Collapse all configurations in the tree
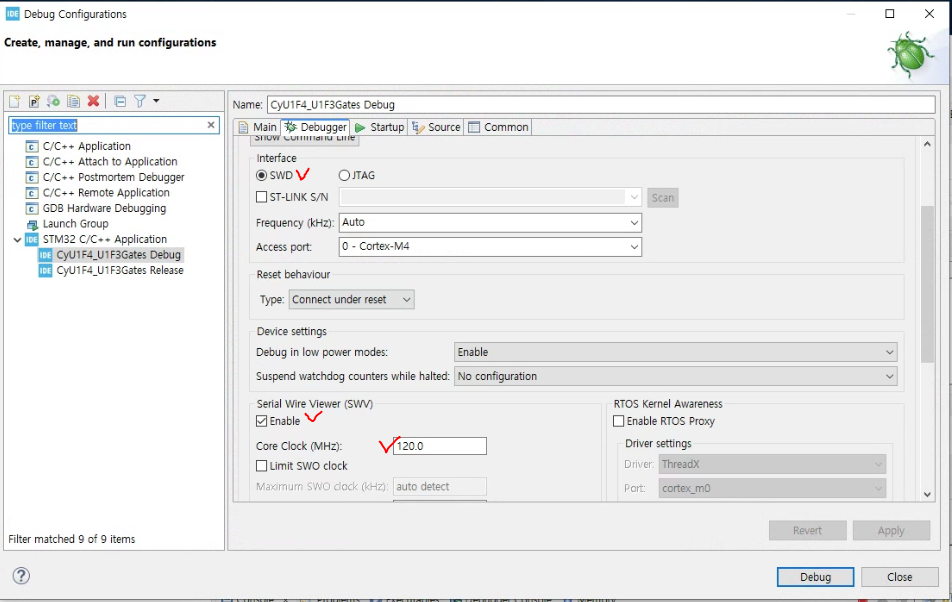952x602 pixels. 120,101
